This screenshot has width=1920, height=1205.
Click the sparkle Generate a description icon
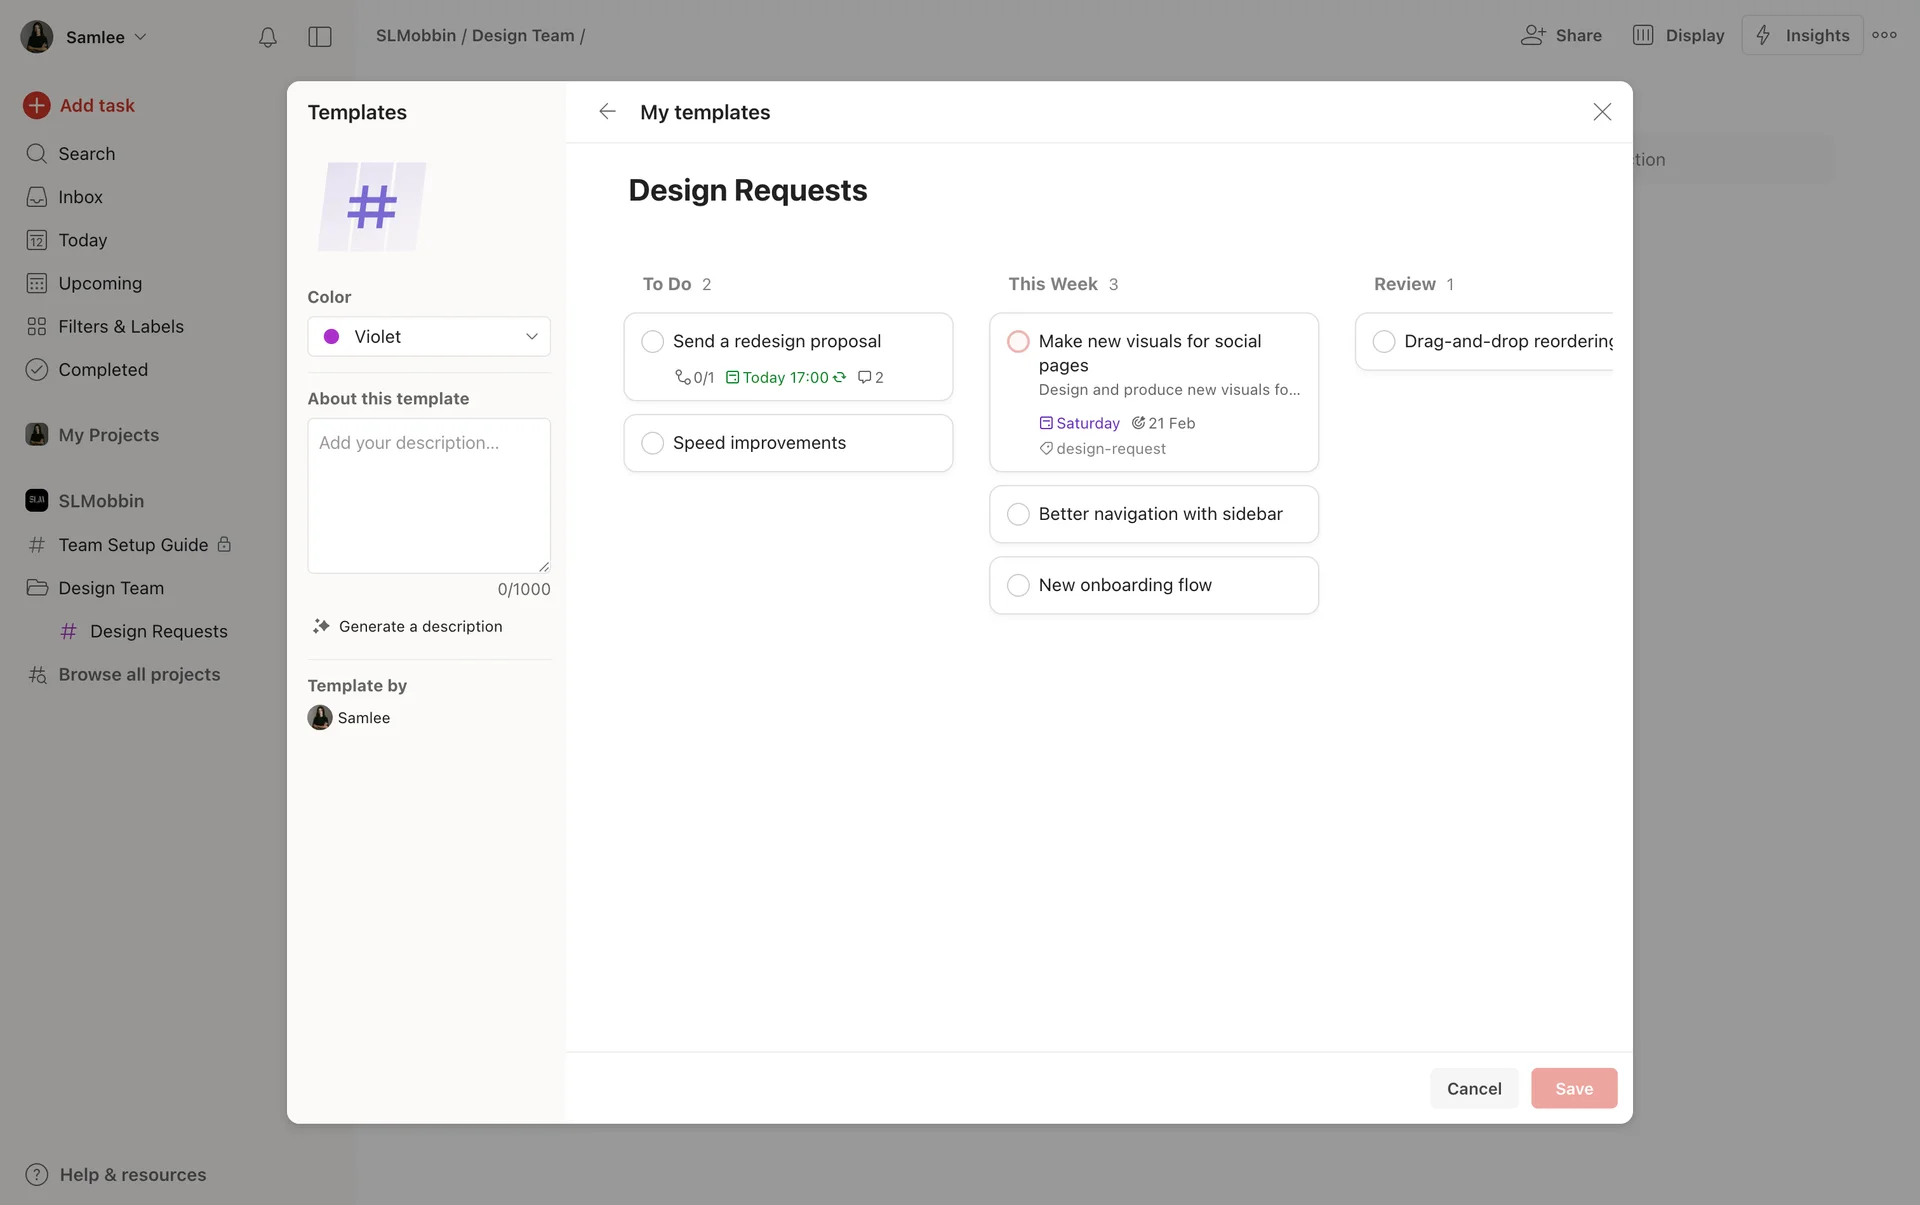point(321,626)
